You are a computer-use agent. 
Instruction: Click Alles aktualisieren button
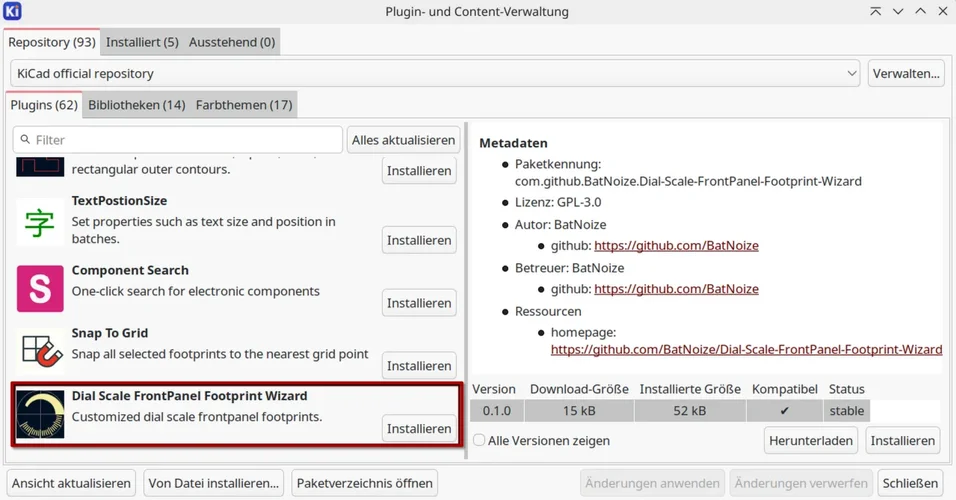403,140
